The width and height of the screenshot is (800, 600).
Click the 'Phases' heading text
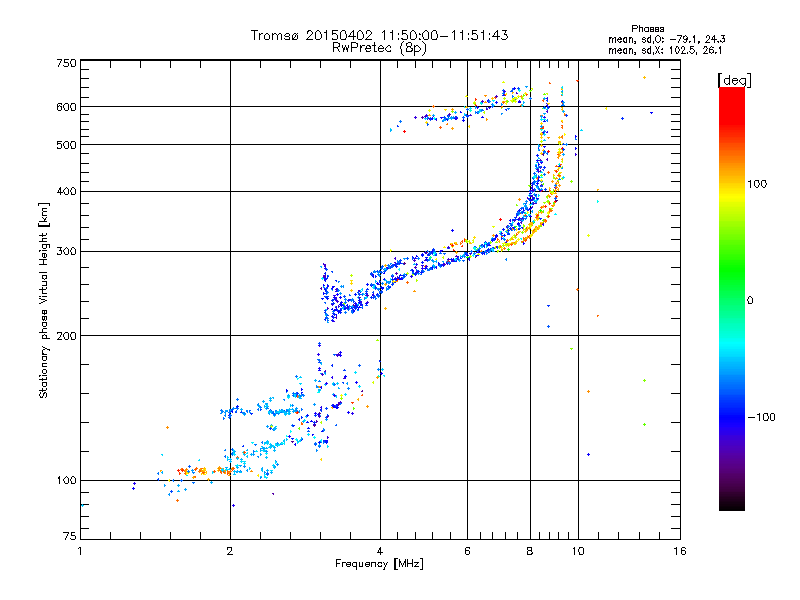coord(647,29)
